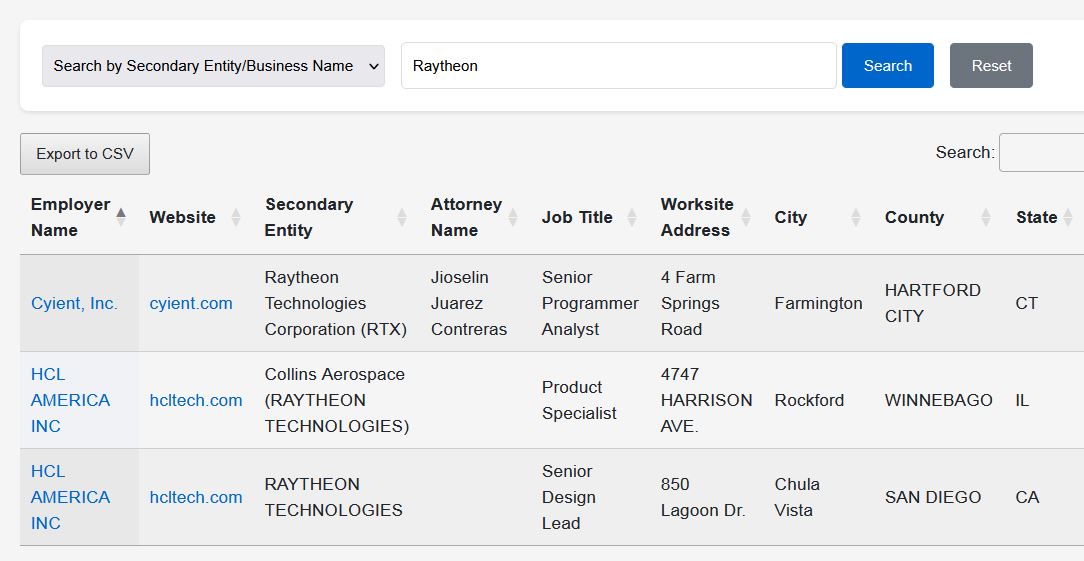The width and height of the screenshot is (1084, 561).
Task: Click the blue Search button
Action: click(x=888, y=66)
